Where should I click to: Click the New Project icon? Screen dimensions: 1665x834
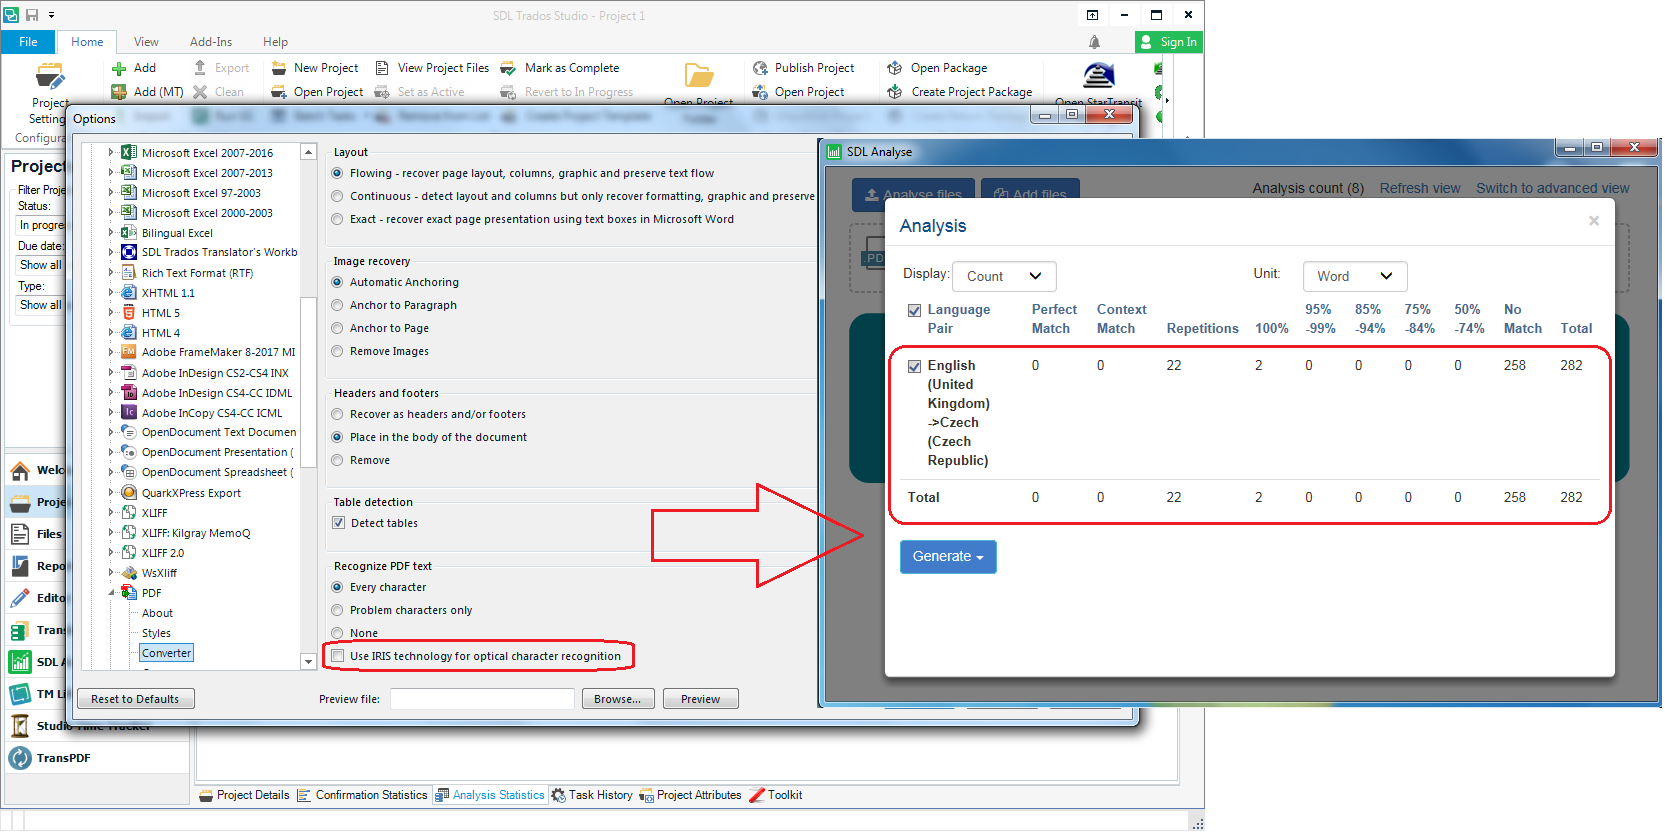coord(279,68)
